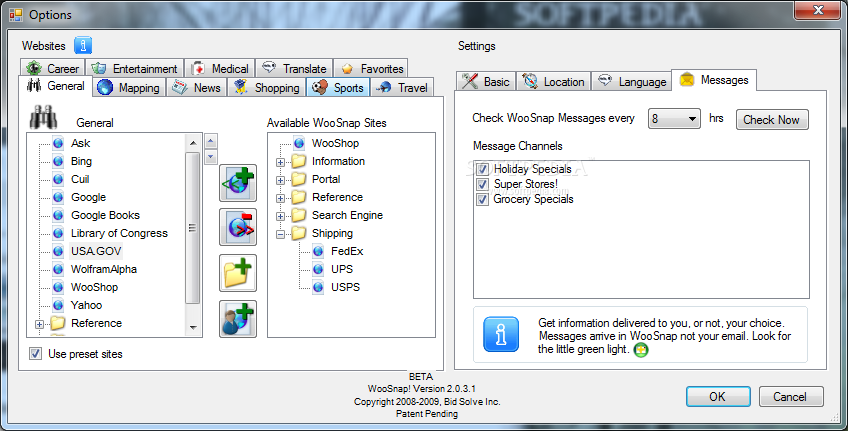Screen dimensions: 848x431
Task: Select the Messages settings tab
Action: pos(714,80)
